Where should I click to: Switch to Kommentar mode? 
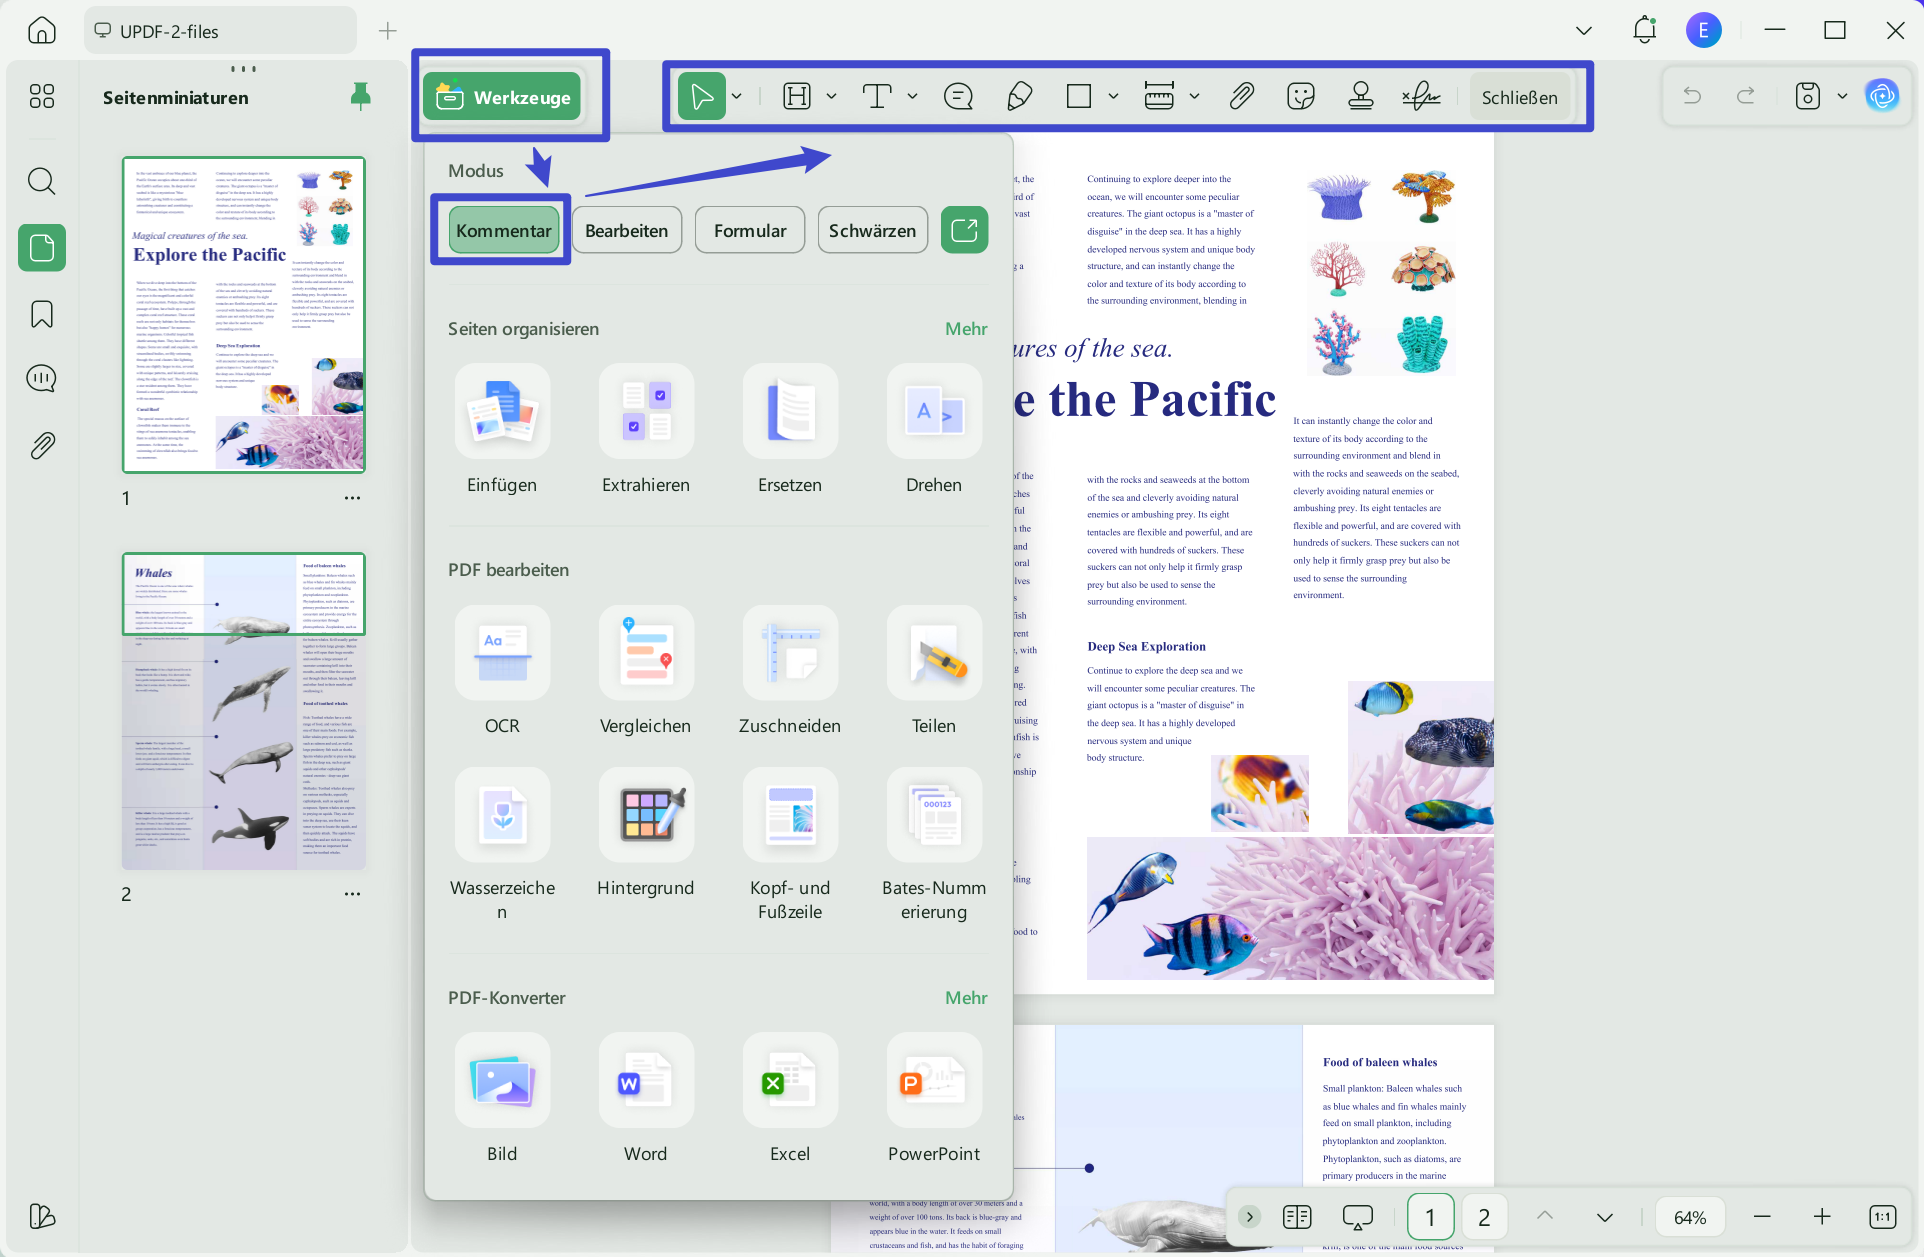503,231
